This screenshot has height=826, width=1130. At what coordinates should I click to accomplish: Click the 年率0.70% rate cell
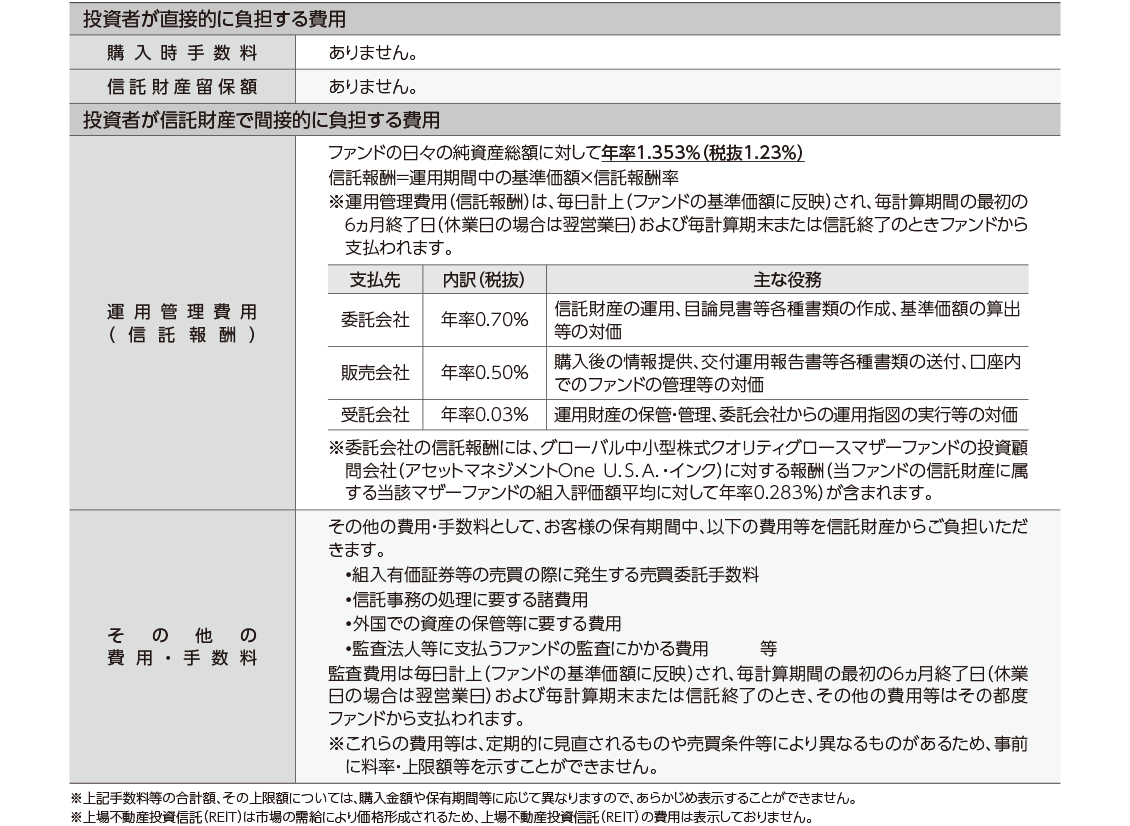pyautogui.click(x=483, y=320)
